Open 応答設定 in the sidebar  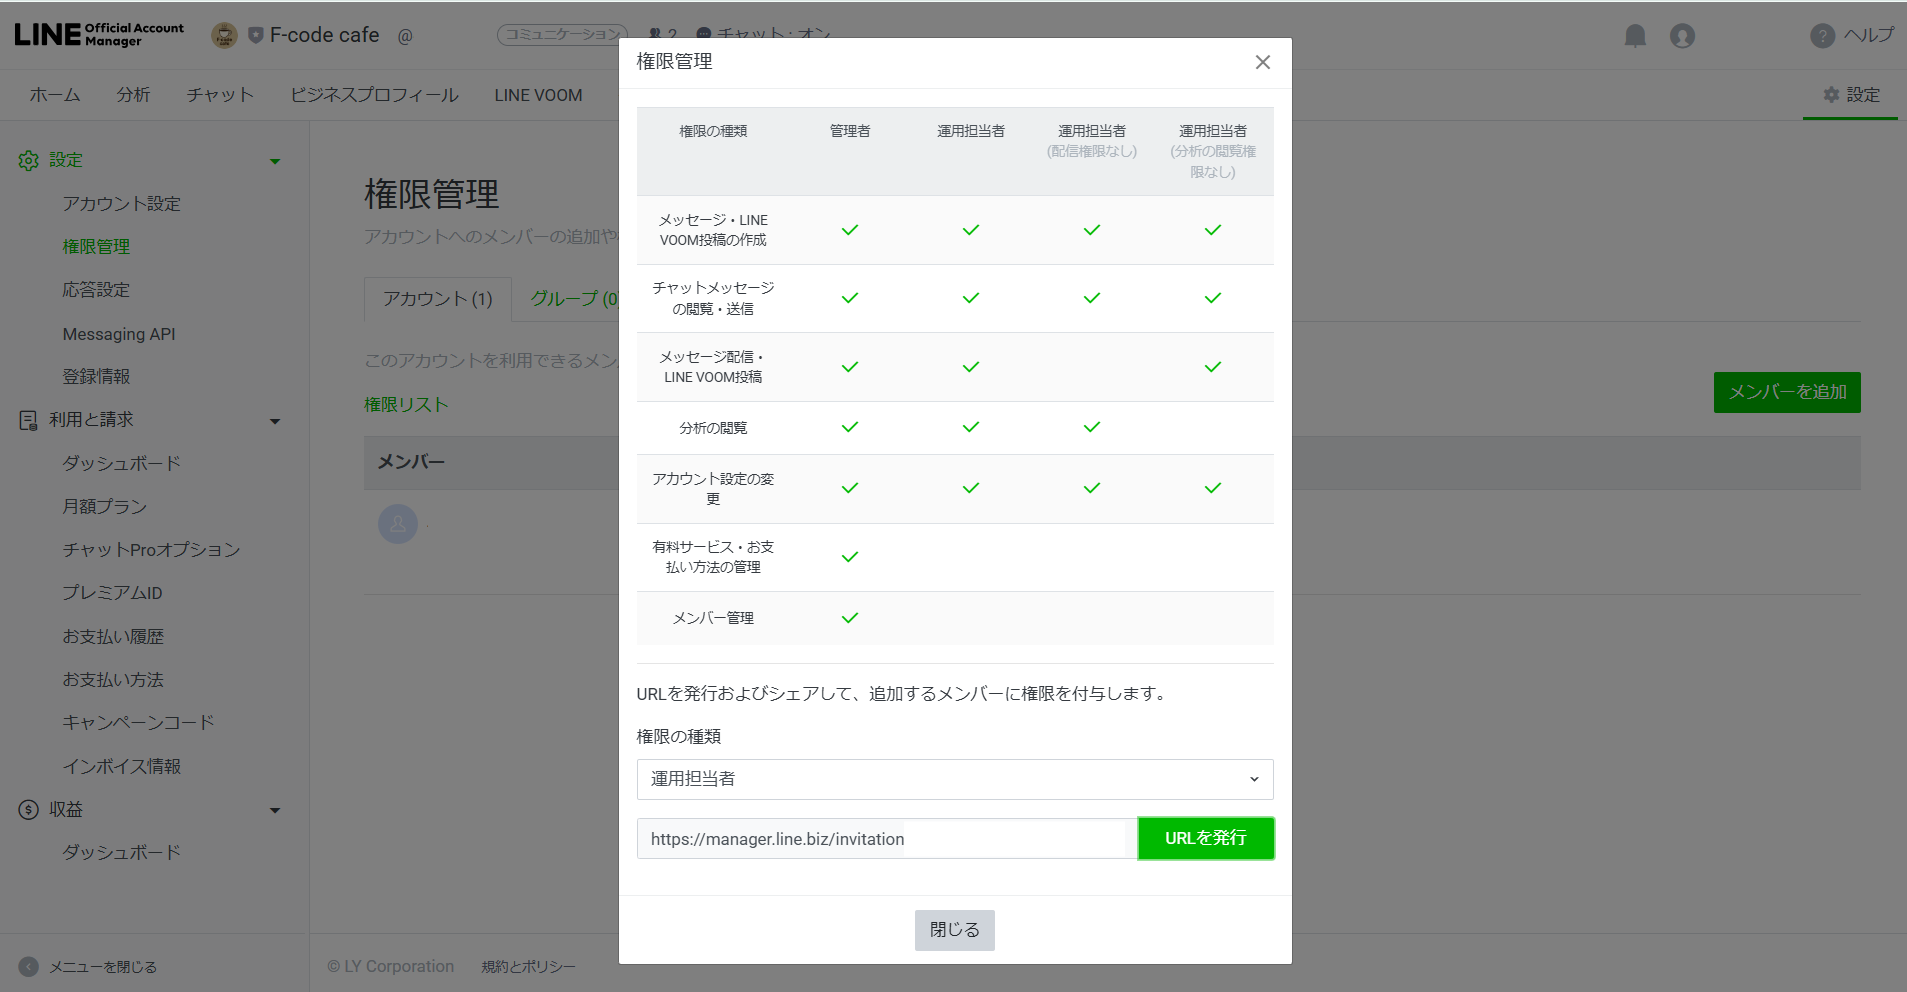pos(96,290)
